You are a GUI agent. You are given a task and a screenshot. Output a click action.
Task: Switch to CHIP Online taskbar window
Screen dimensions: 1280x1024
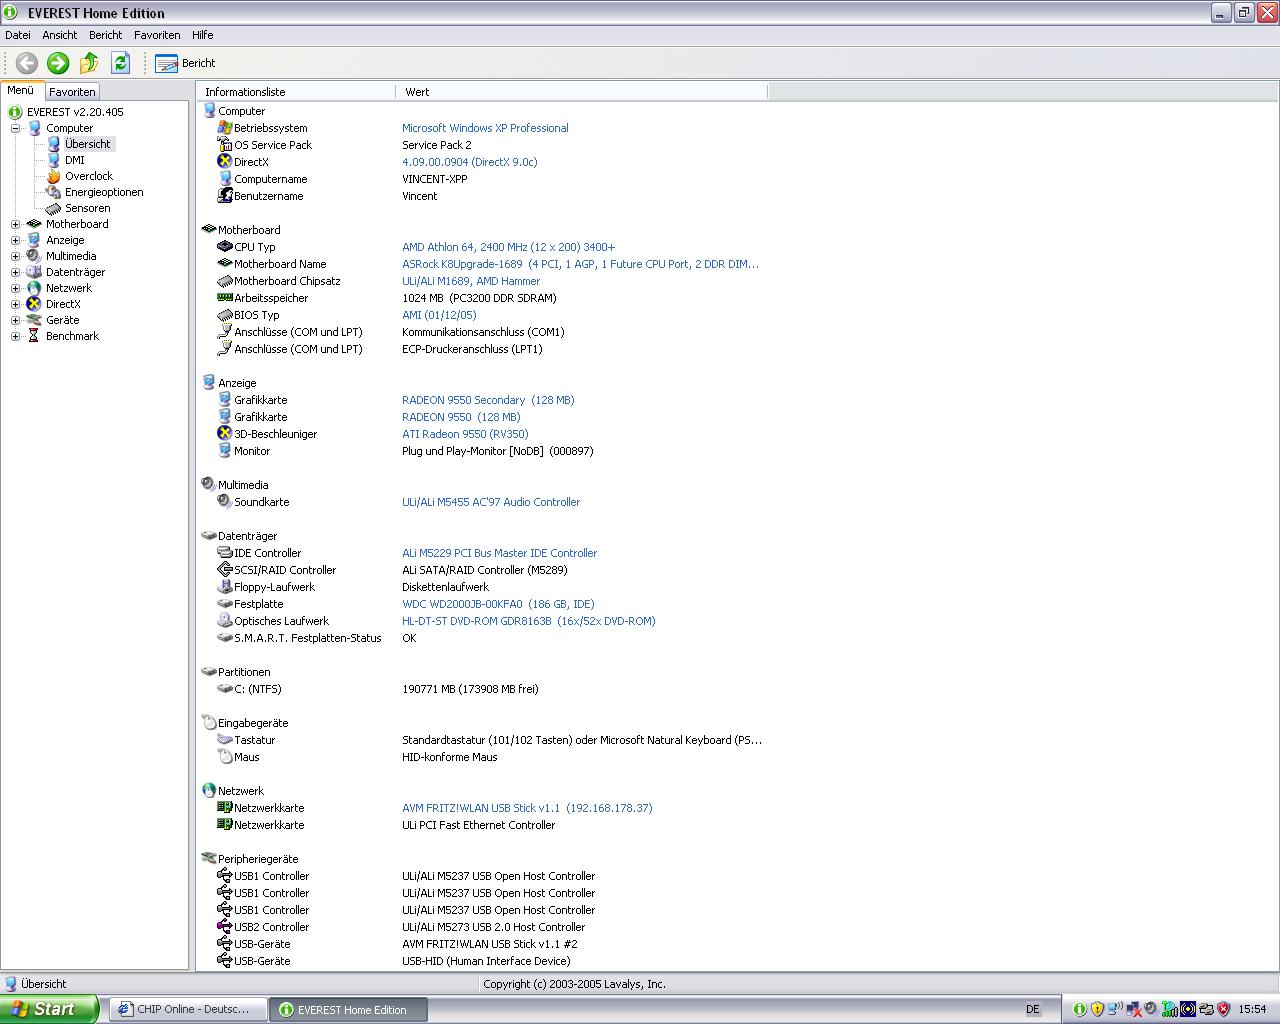188,1010
